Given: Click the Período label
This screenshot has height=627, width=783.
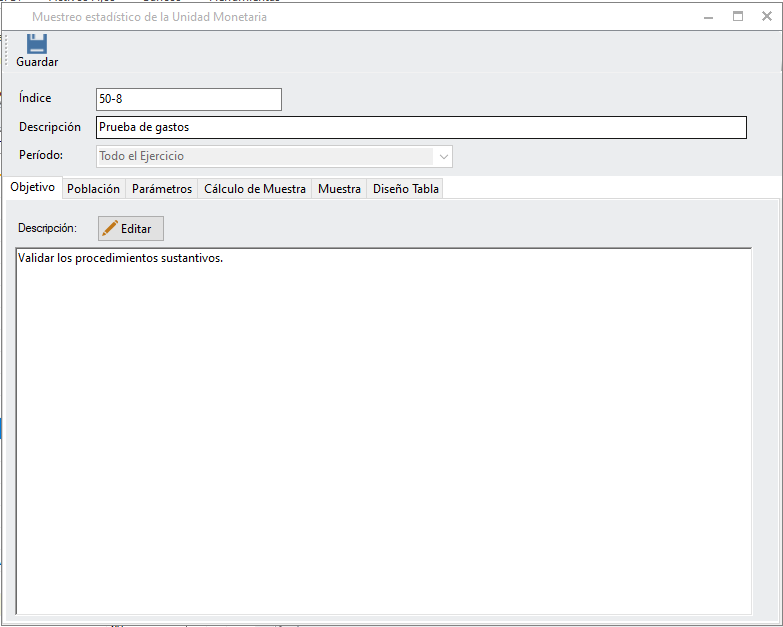Looking at the screenshot, I should 41,155.
